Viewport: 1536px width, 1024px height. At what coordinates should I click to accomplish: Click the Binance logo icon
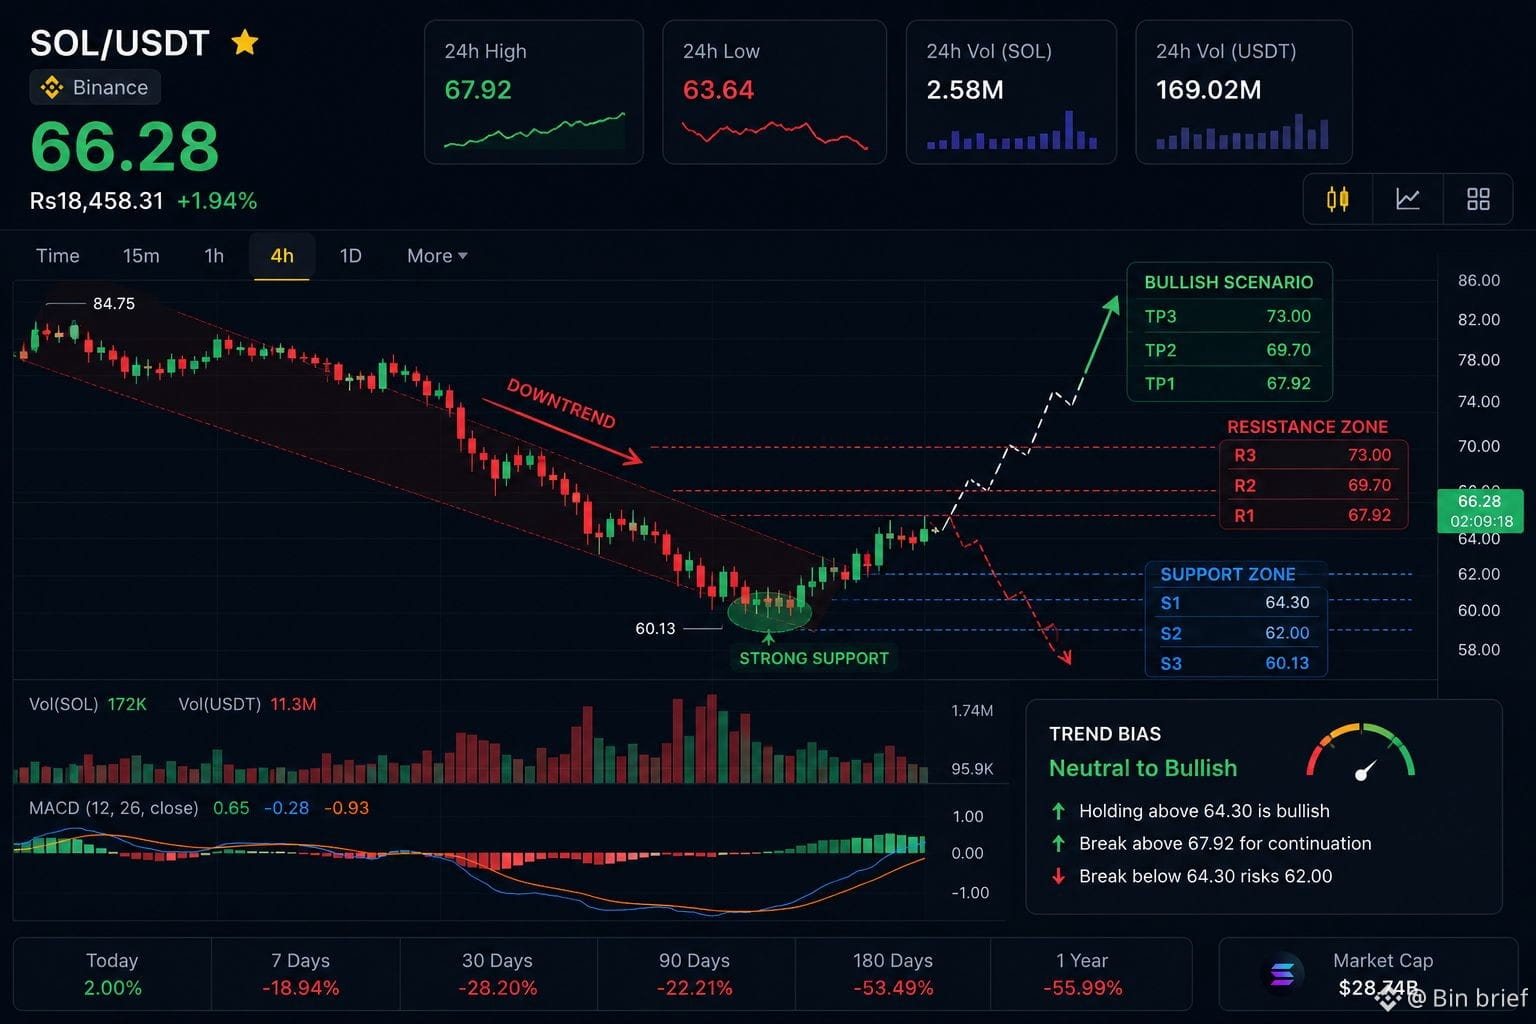coord(51,88)
